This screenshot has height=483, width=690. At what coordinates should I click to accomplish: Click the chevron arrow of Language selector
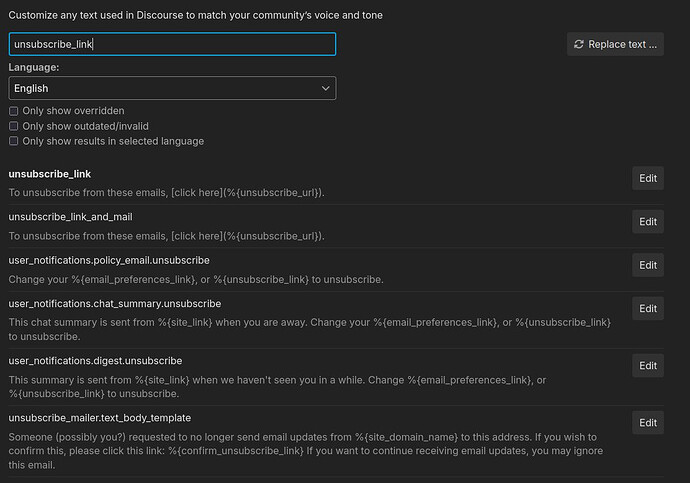[x=326, y=88]
